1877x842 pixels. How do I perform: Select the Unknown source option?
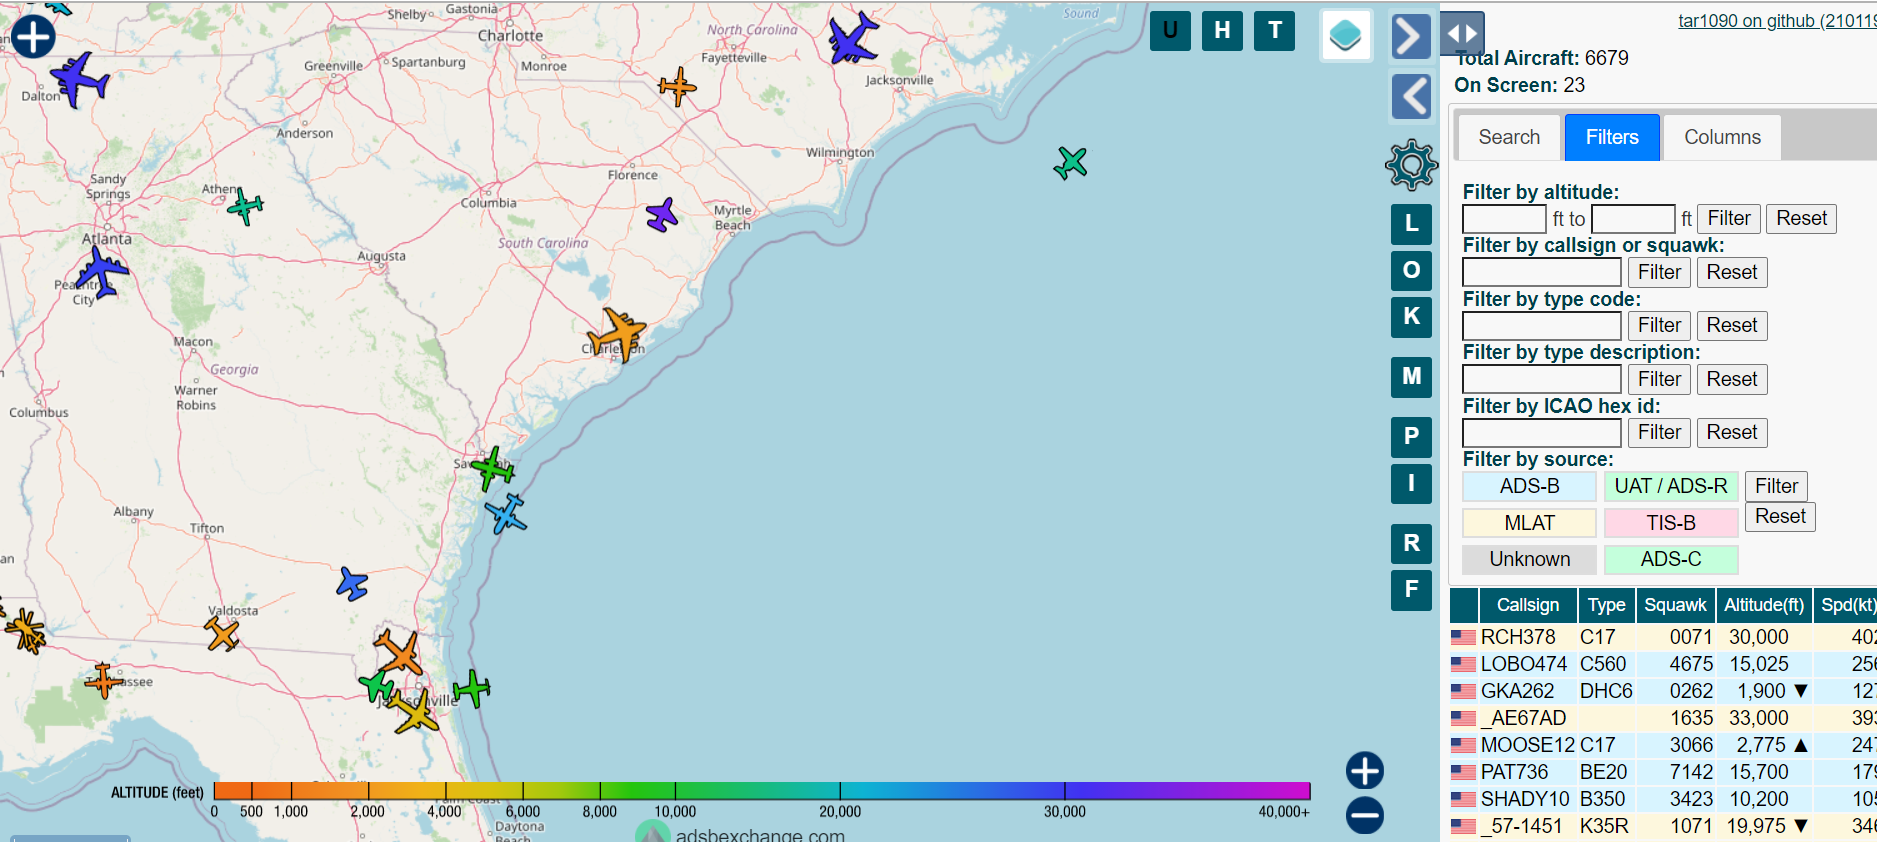click(1529, 559)
